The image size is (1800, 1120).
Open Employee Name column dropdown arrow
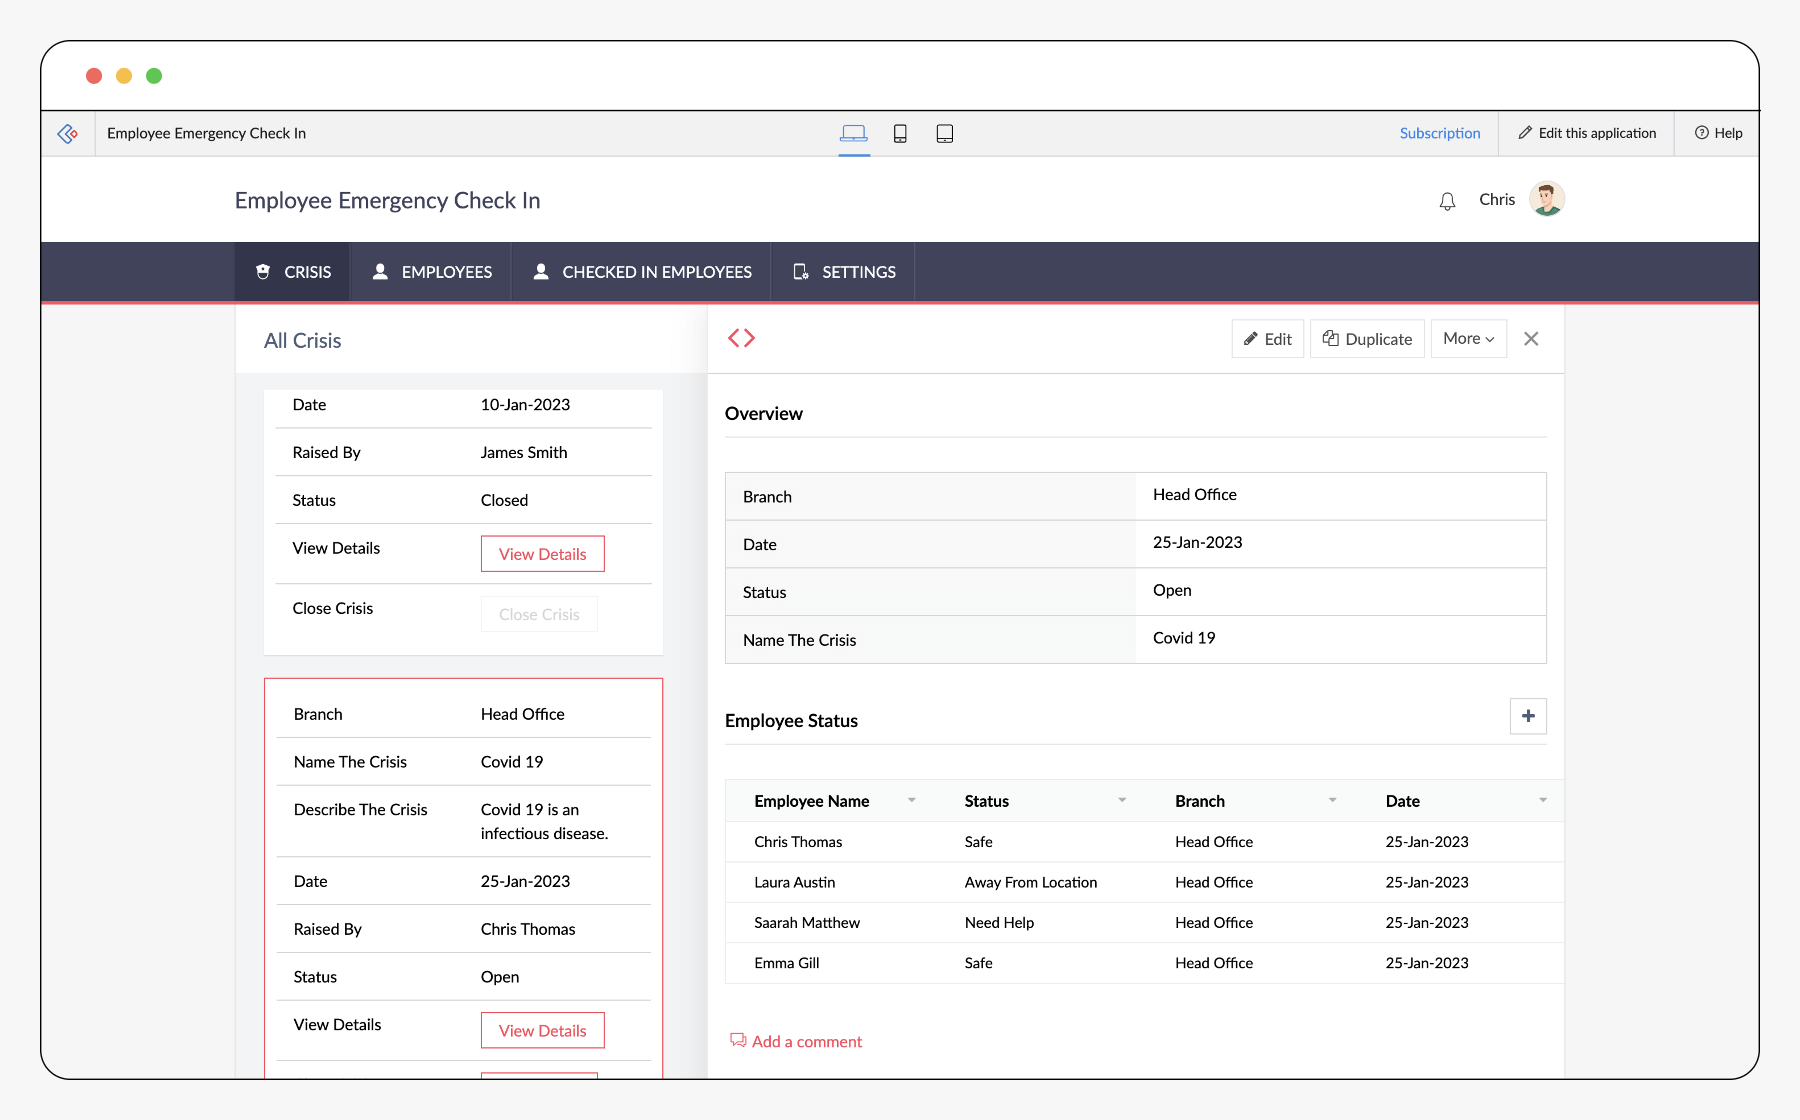(x=911, y=801)
